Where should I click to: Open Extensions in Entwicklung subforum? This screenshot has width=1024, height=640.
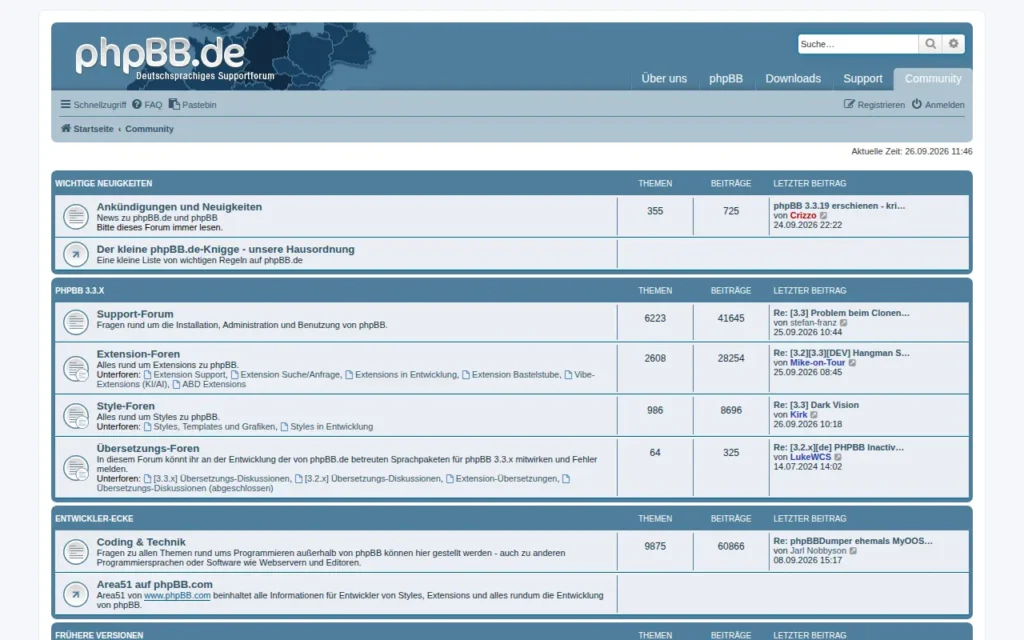[401, 375]
